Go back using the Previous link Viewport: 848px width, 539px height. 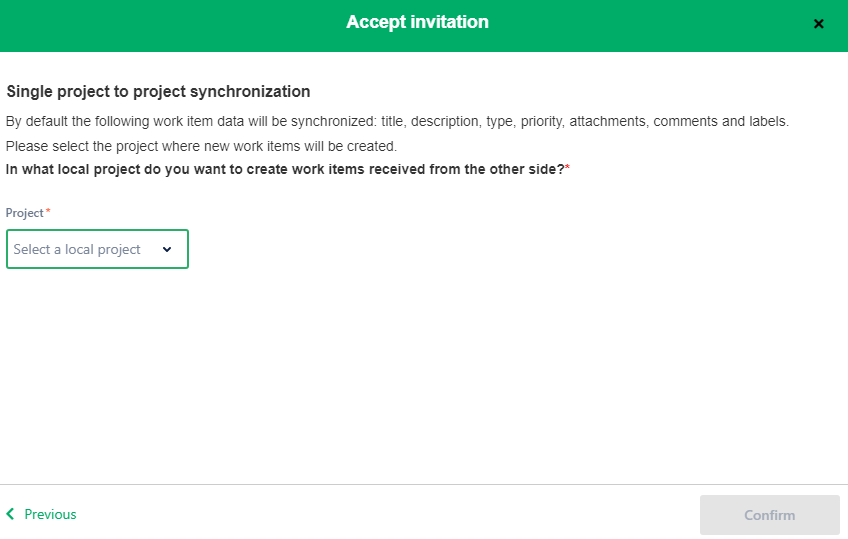coord(50,514)
